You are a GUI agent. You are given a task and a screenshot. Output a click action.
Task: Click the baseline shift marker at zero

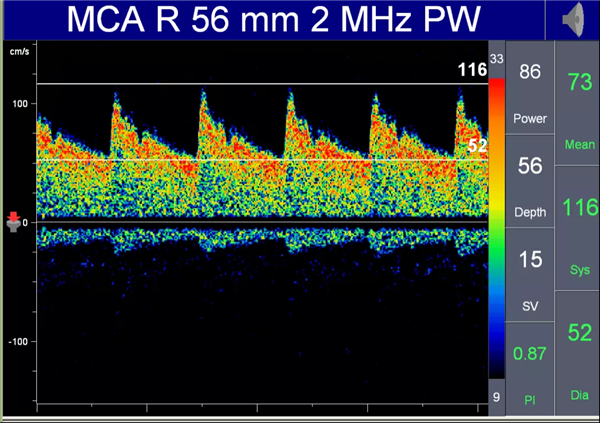click(x=14, y=222)
